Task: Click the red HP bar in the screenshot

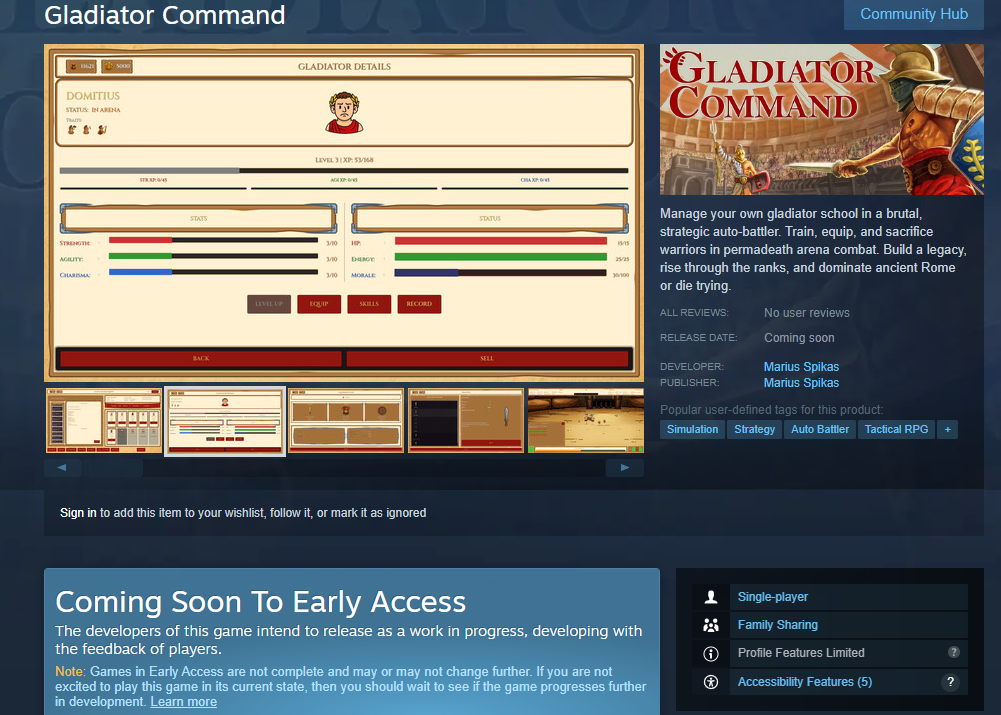Action: [500, 241]
